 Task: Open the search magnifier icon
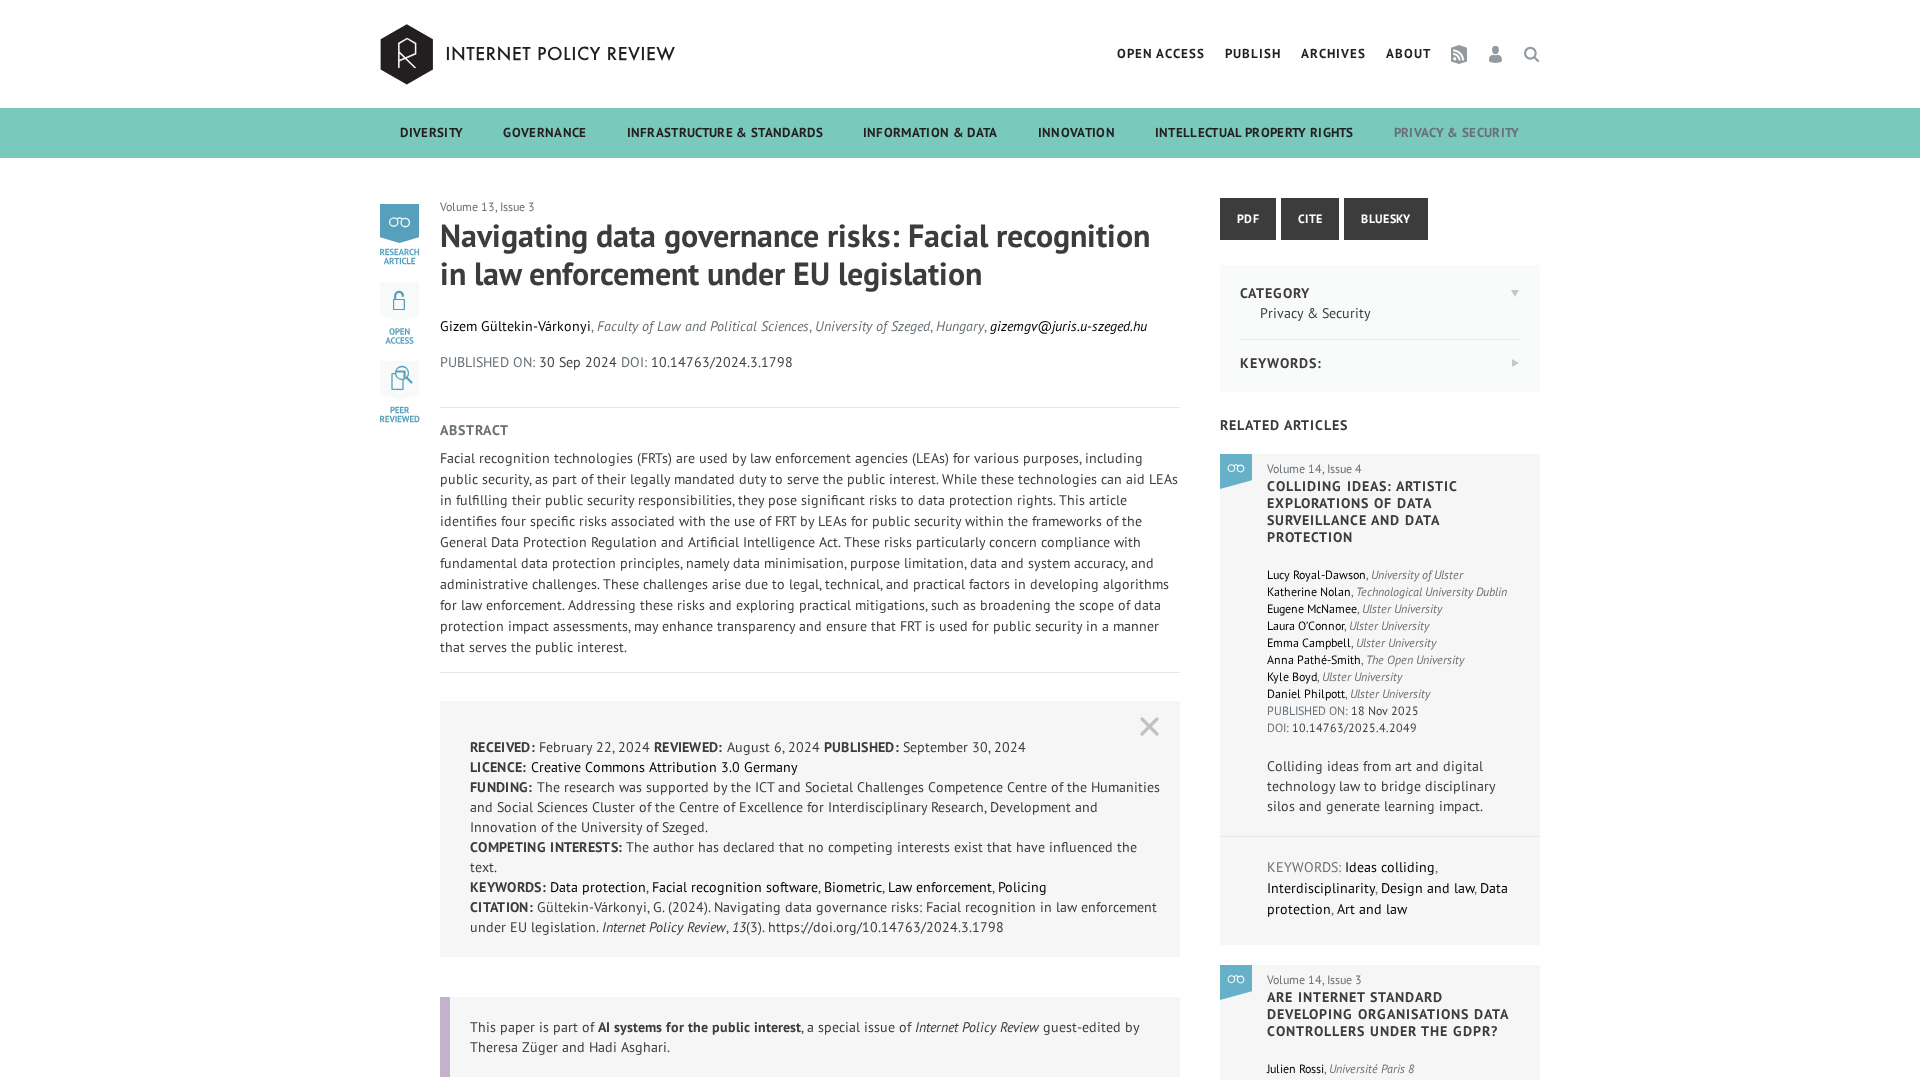coord(1531,55)
